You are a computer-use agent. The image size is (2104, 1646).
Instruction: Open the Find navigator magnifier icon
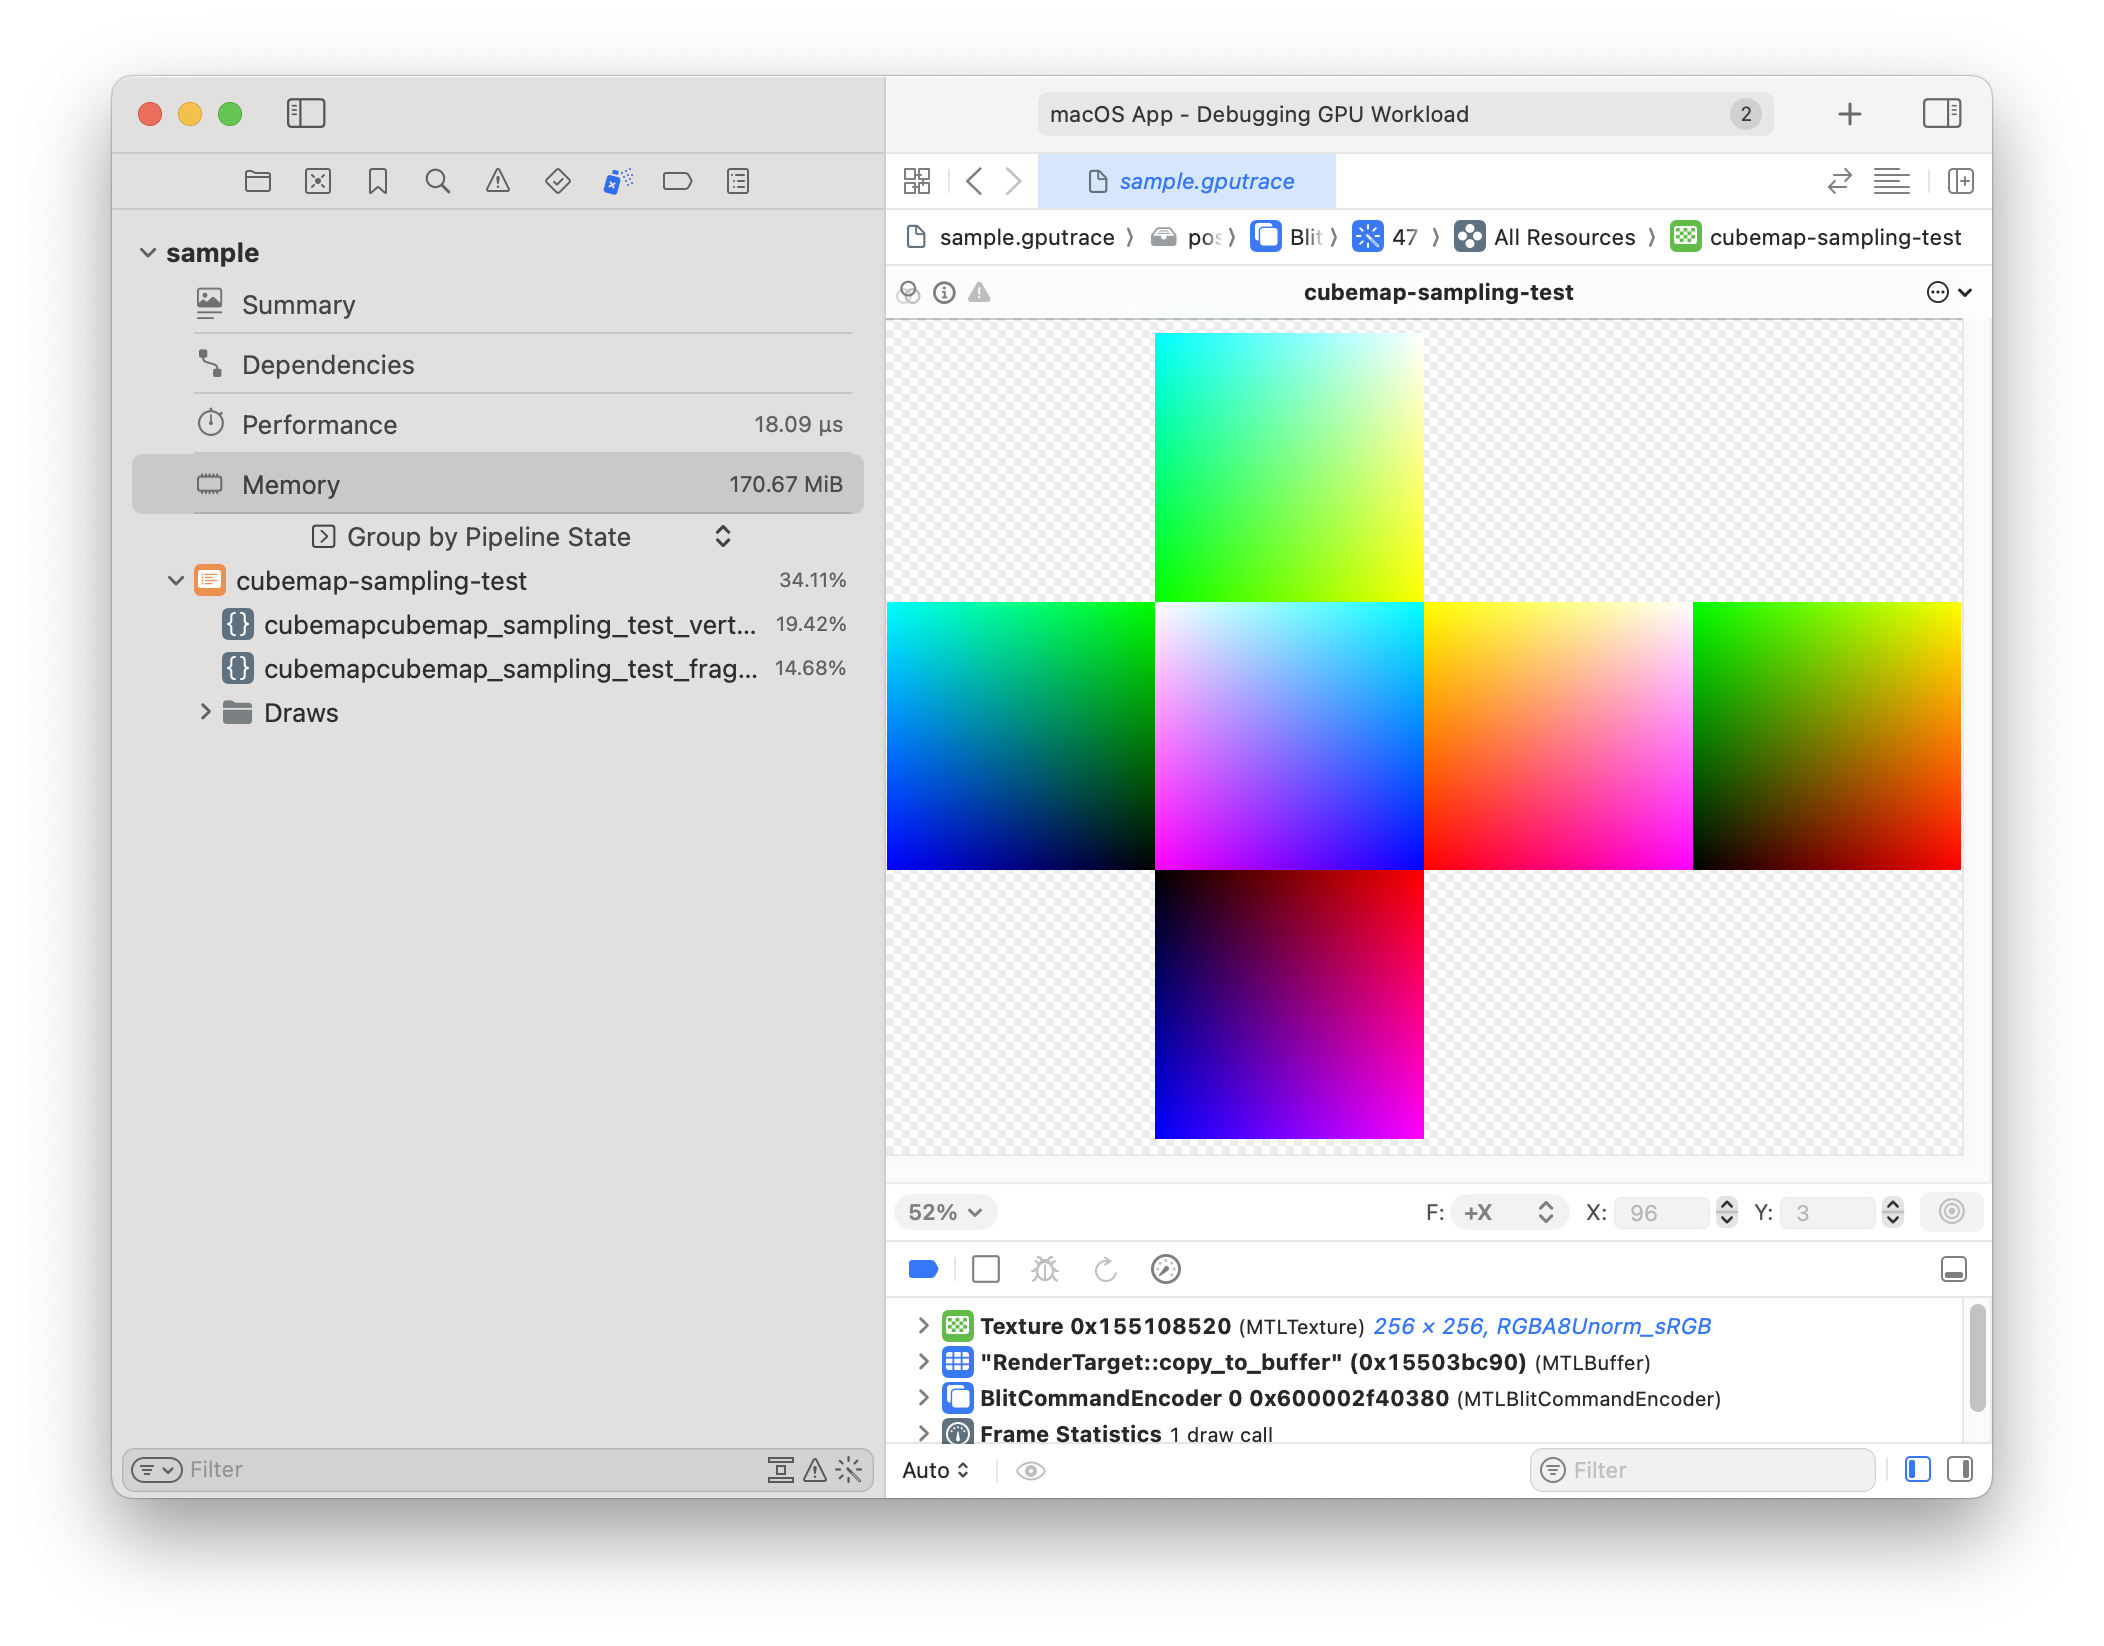click(437, 181)
